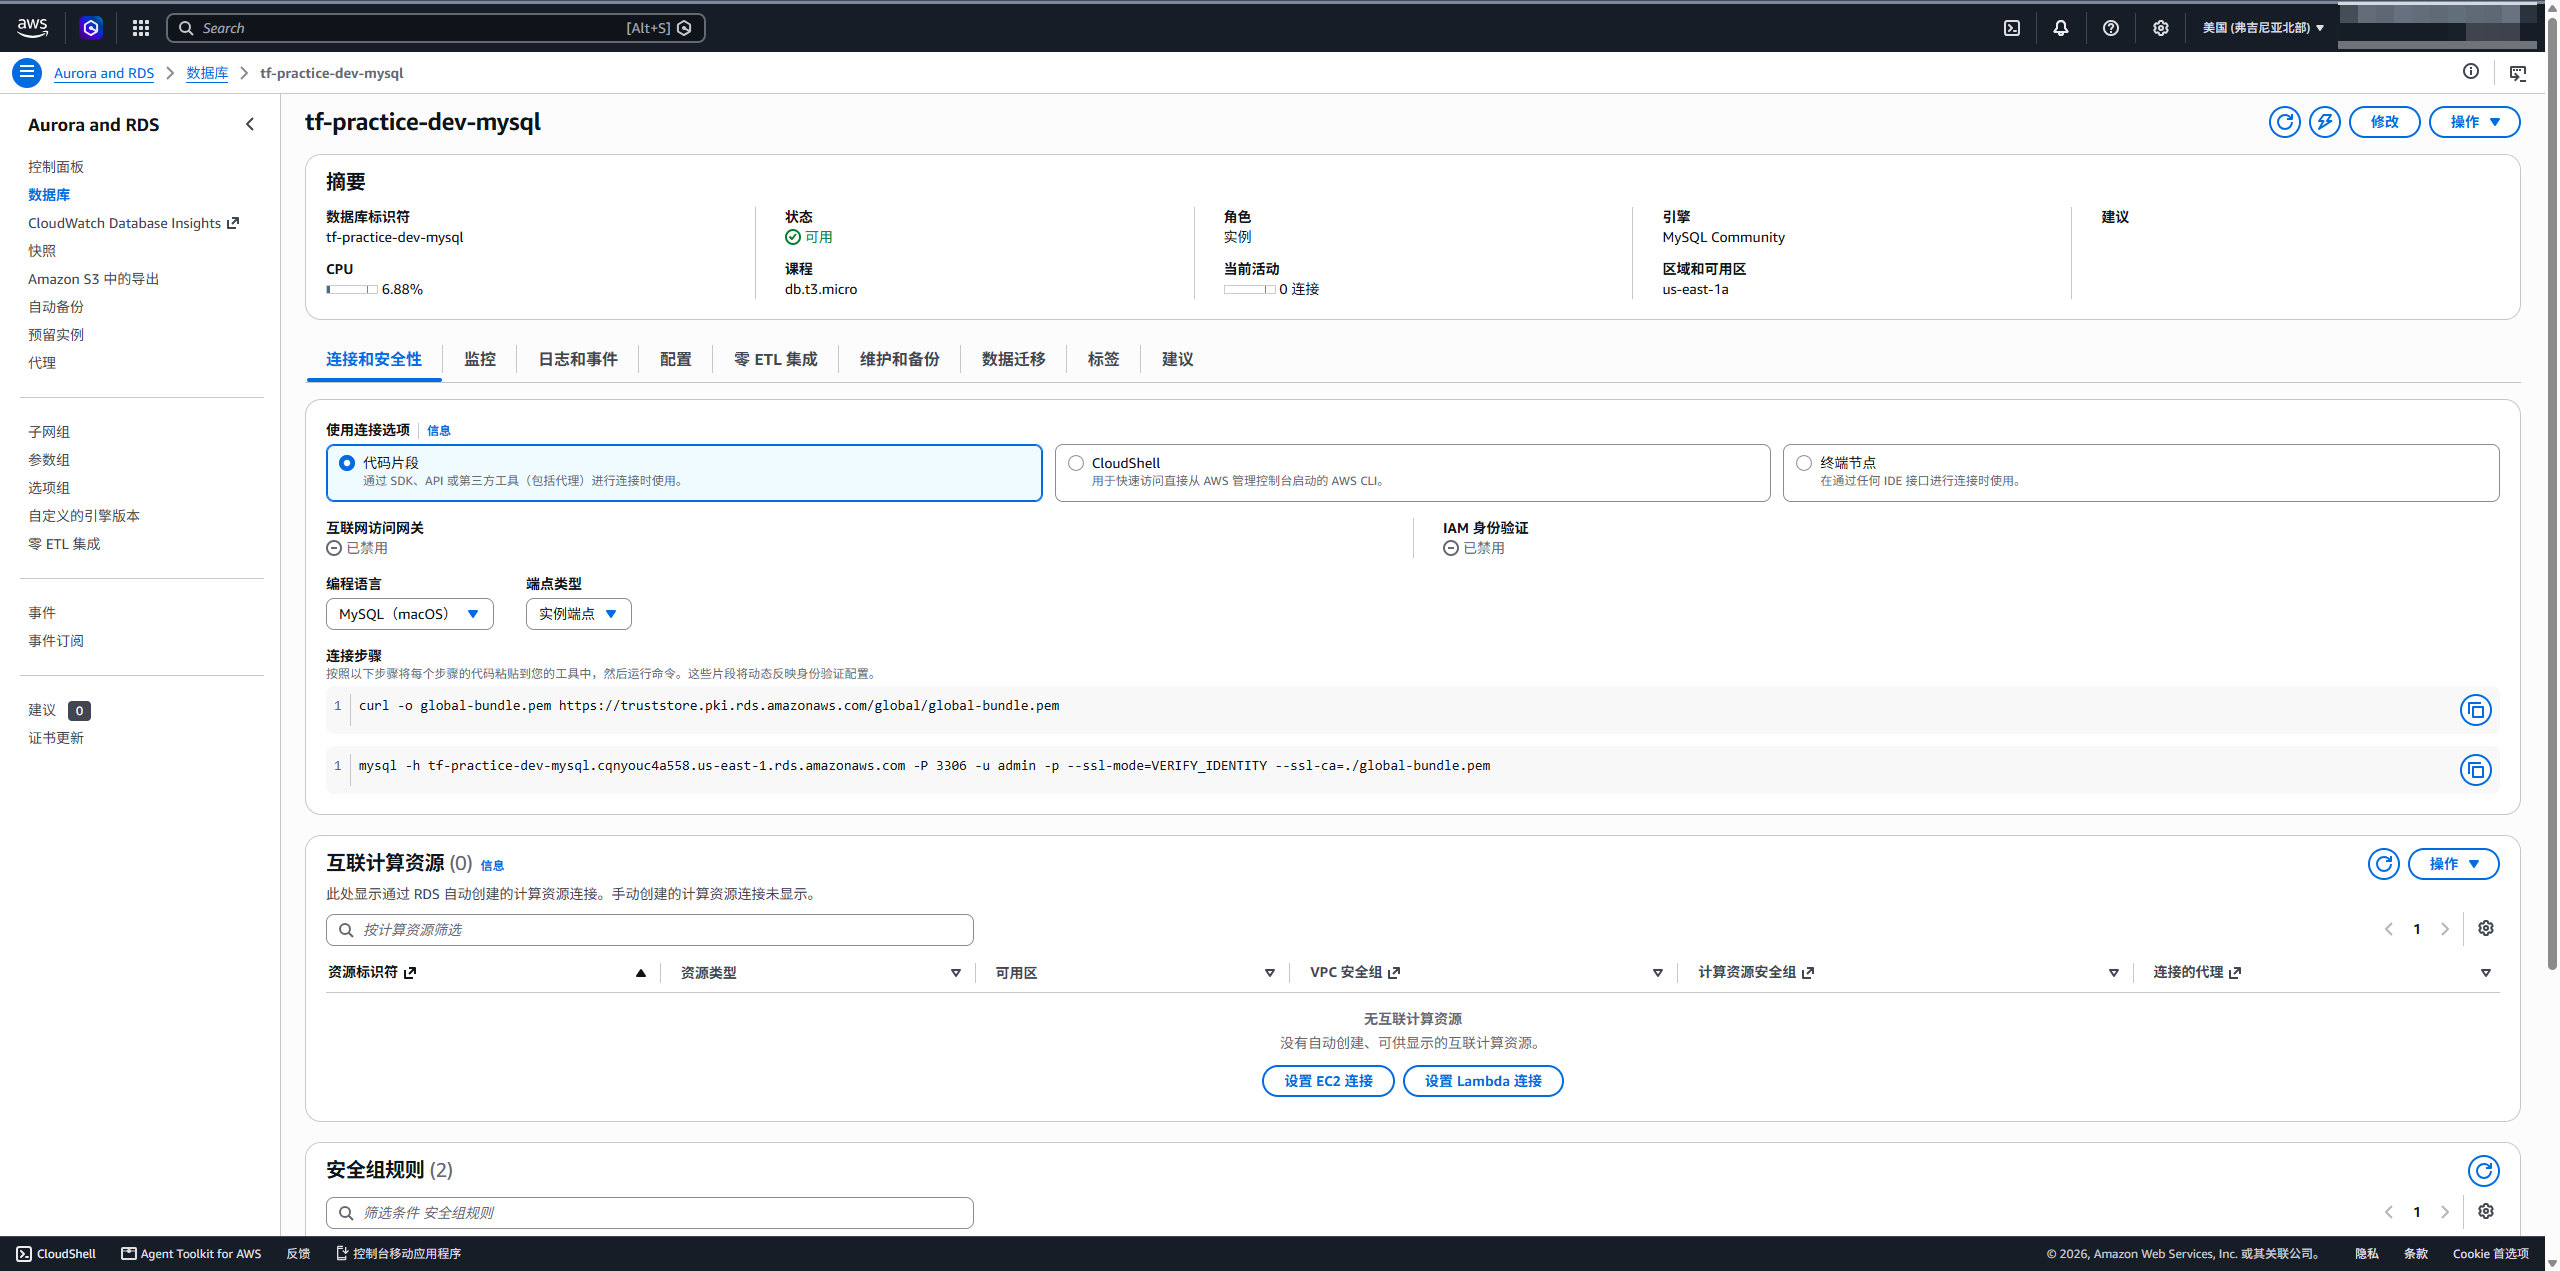Go to next page of security group rules
The image size is (2560, 1271).
coord(2445,1212)
